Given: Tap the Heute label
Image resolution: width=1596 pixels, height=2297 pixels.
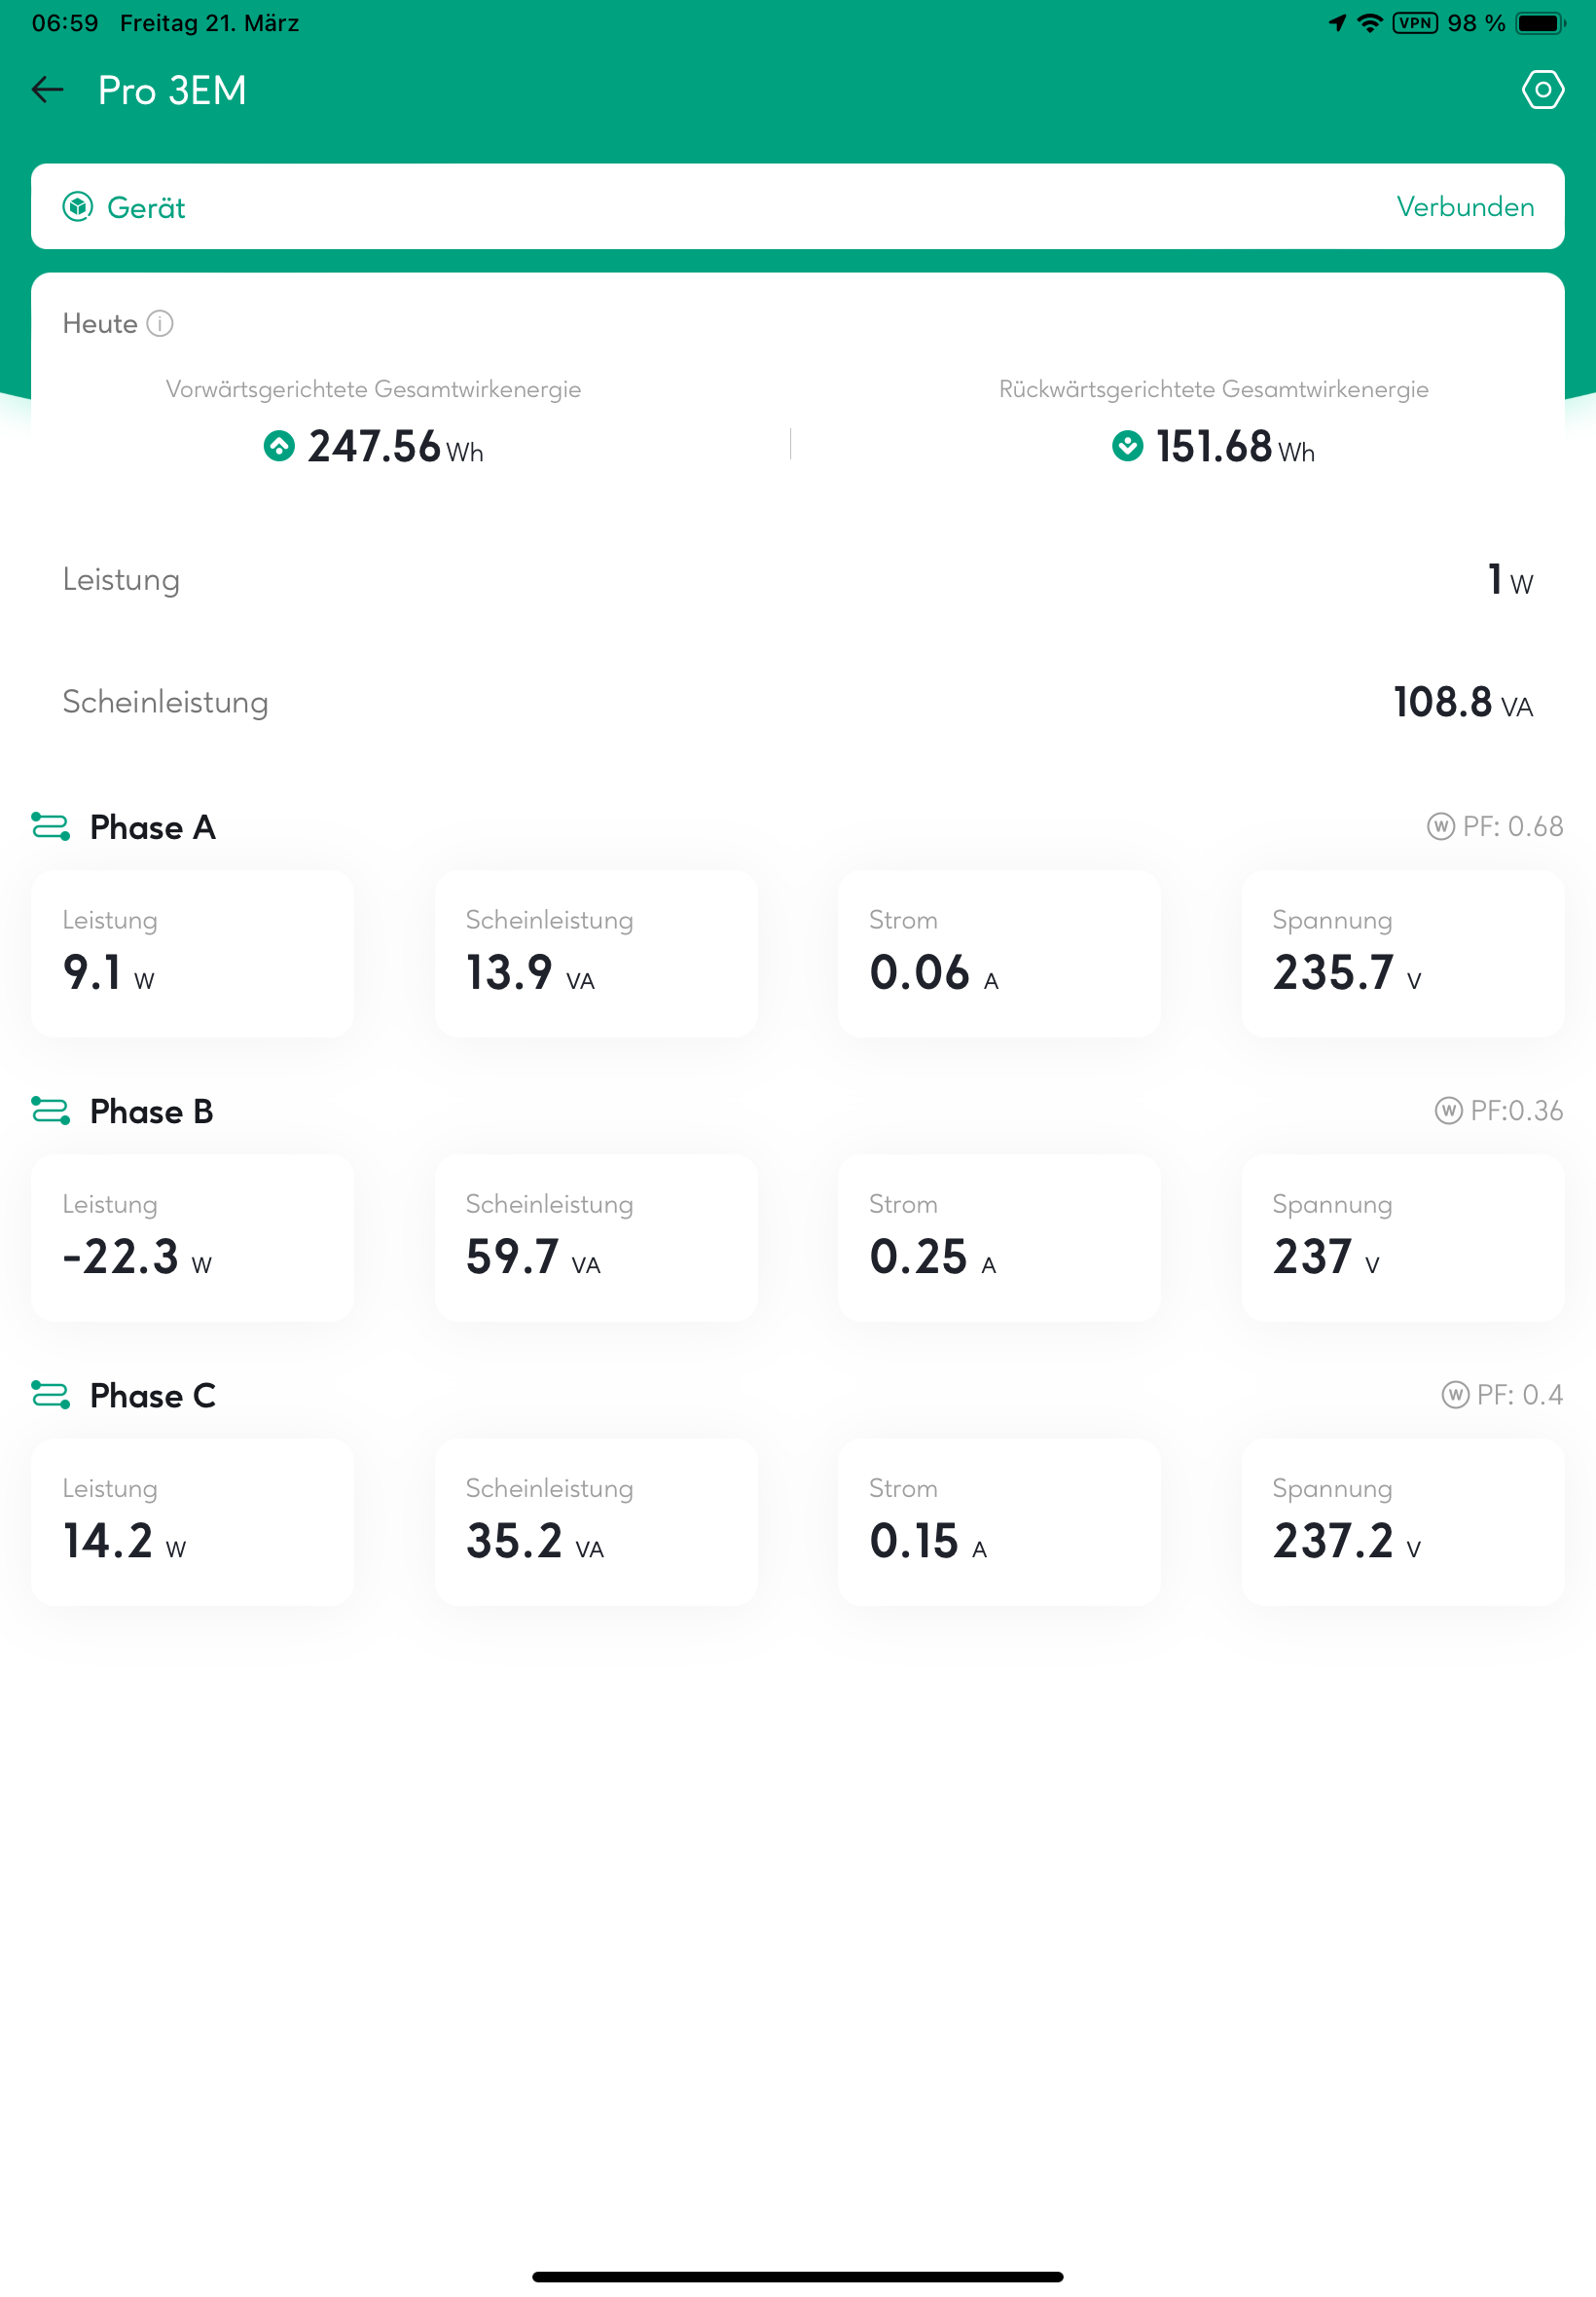Looking at the screenshot, I should pos(100,323).
